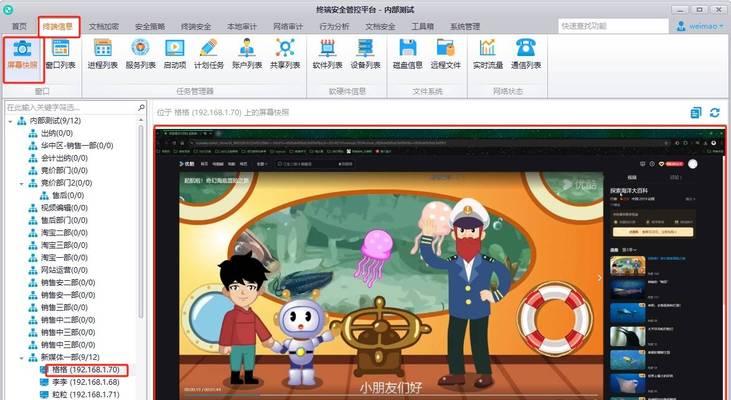This screenshot has width=731, height=400.
Task: Select 淘宝二部(0/0) in the tree
Action: (x=64, y=233)
